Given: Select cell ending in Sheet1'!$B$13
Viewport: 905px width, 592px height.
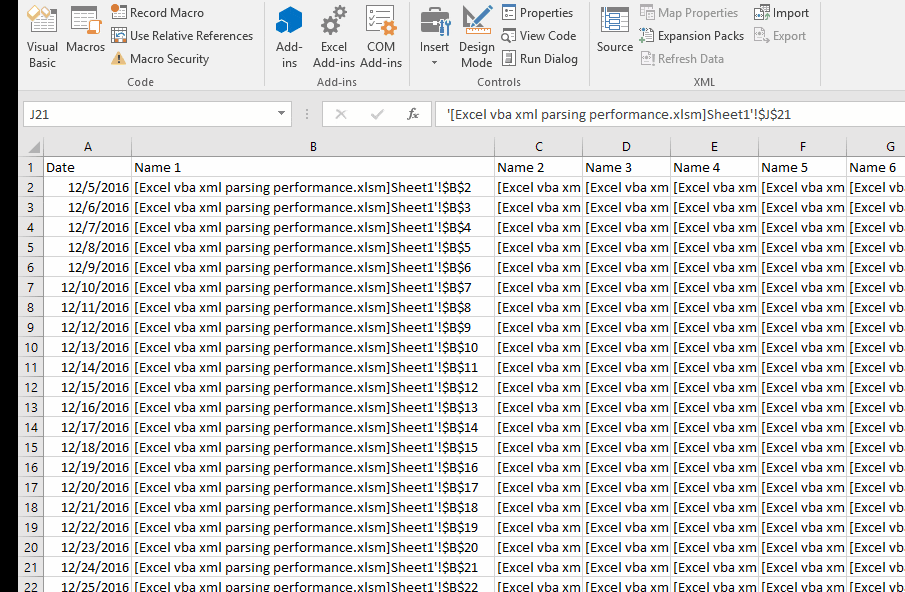Looking at the screenshot, I should pos(313,407).
